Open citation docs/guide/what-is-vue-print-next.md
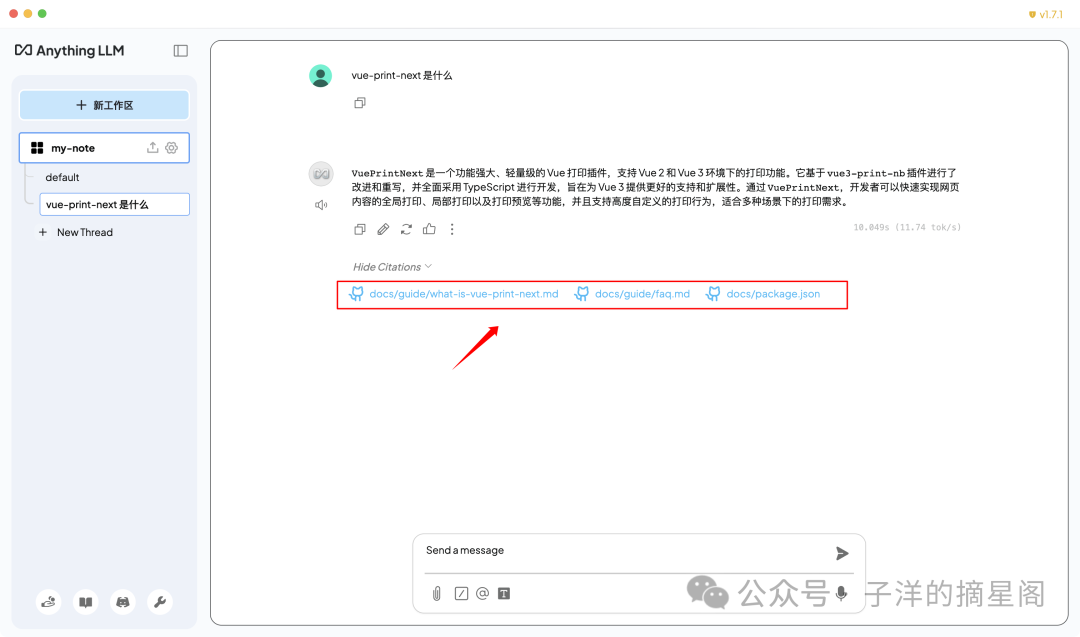 tap(454, 294)
